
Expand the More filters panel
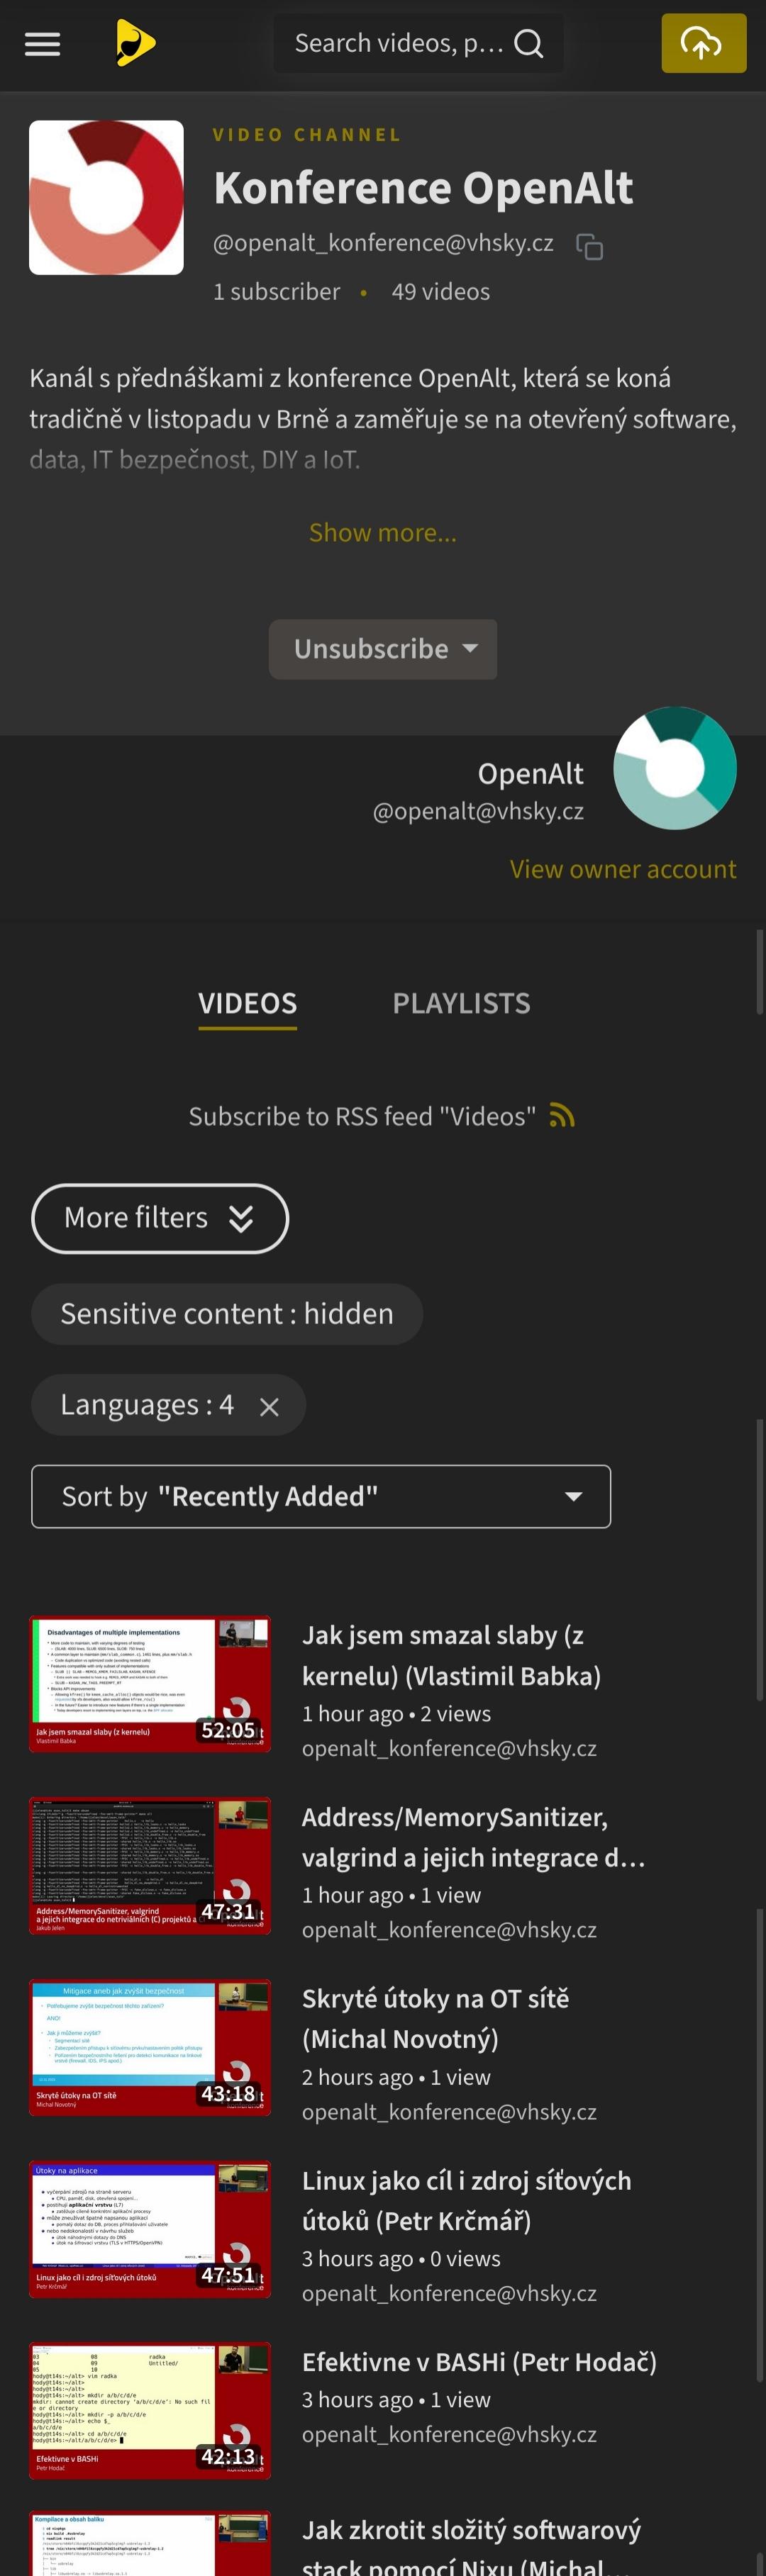[x=160, y=1218]
